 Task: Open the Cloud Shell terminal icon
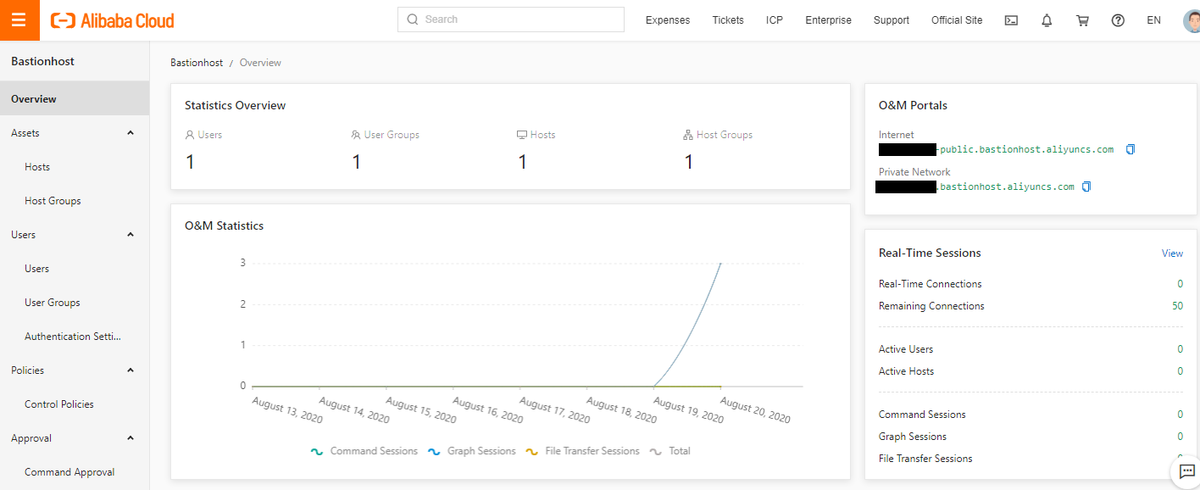(x=1011, y=20)
